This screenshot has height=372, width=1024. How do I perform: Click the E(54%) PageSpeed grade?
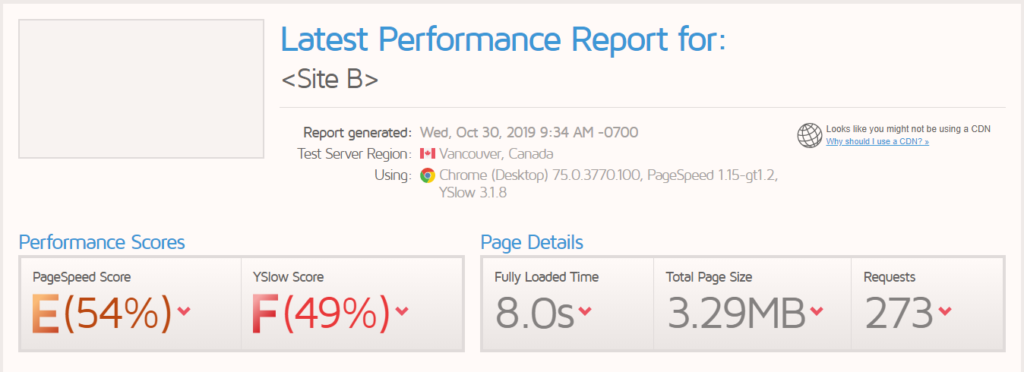[x=103, y=313]
